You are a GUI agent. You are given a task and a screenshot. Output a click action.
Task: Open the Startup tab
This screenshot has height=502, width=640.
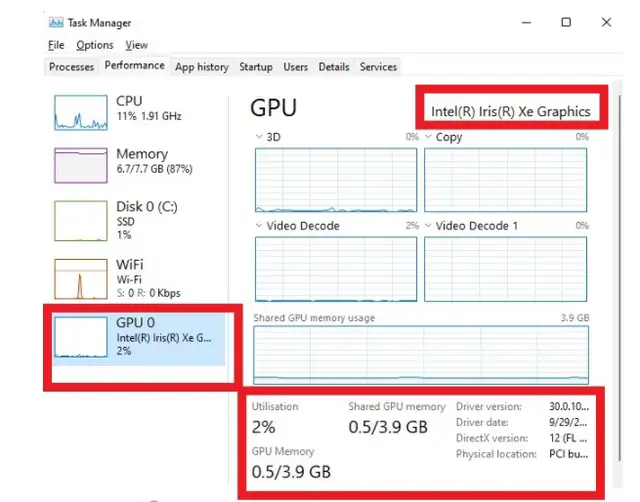coord(256,67)
